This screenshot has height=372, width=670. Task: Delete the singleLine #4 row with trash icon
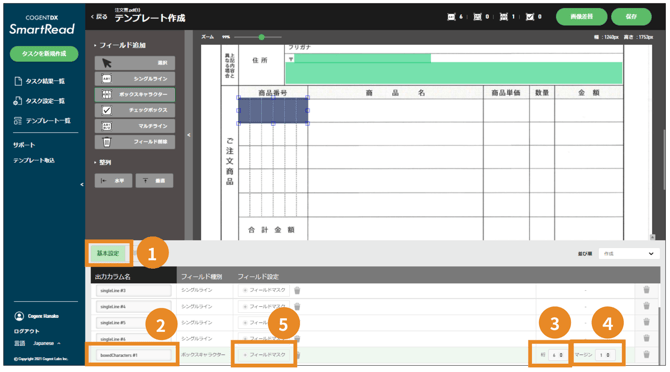click(x=646, y=306)
